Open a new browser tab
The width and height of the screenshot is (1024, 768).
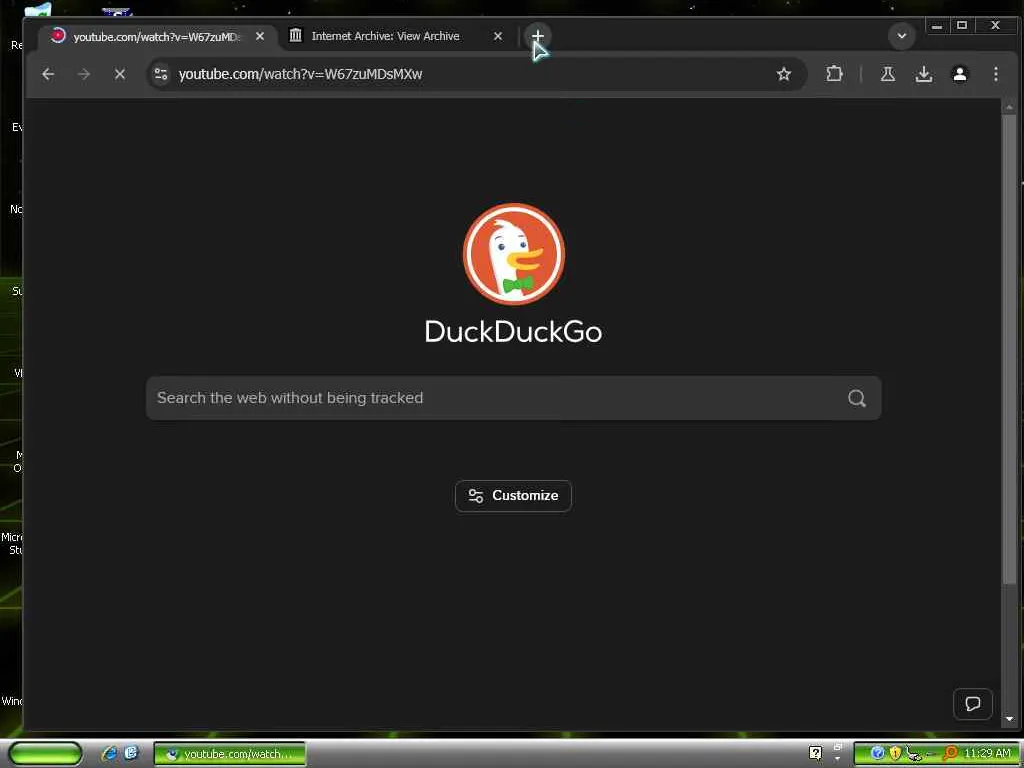click(x=537, y=36)
